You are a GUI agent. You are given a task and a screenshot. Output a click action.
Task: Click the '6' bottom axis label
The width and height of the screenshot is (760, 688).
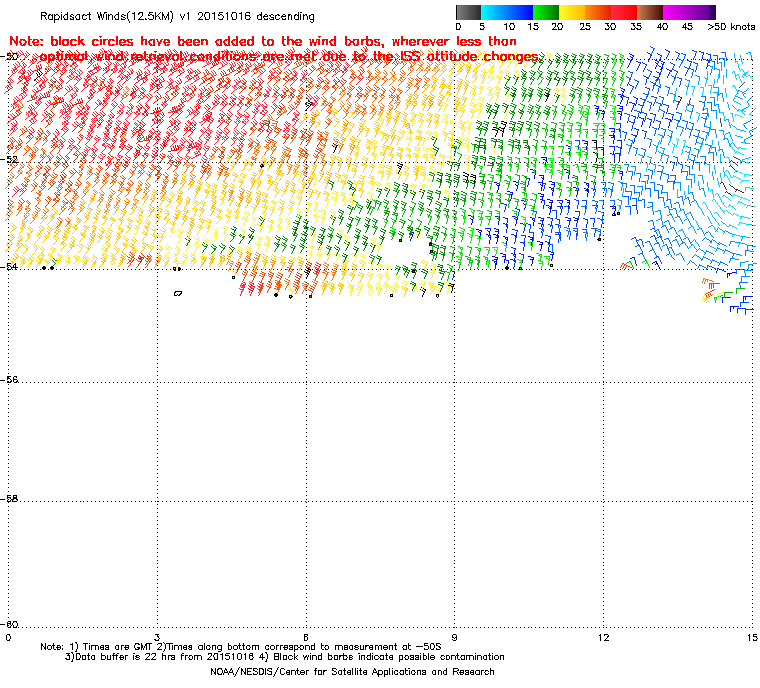tap(306, 637)
